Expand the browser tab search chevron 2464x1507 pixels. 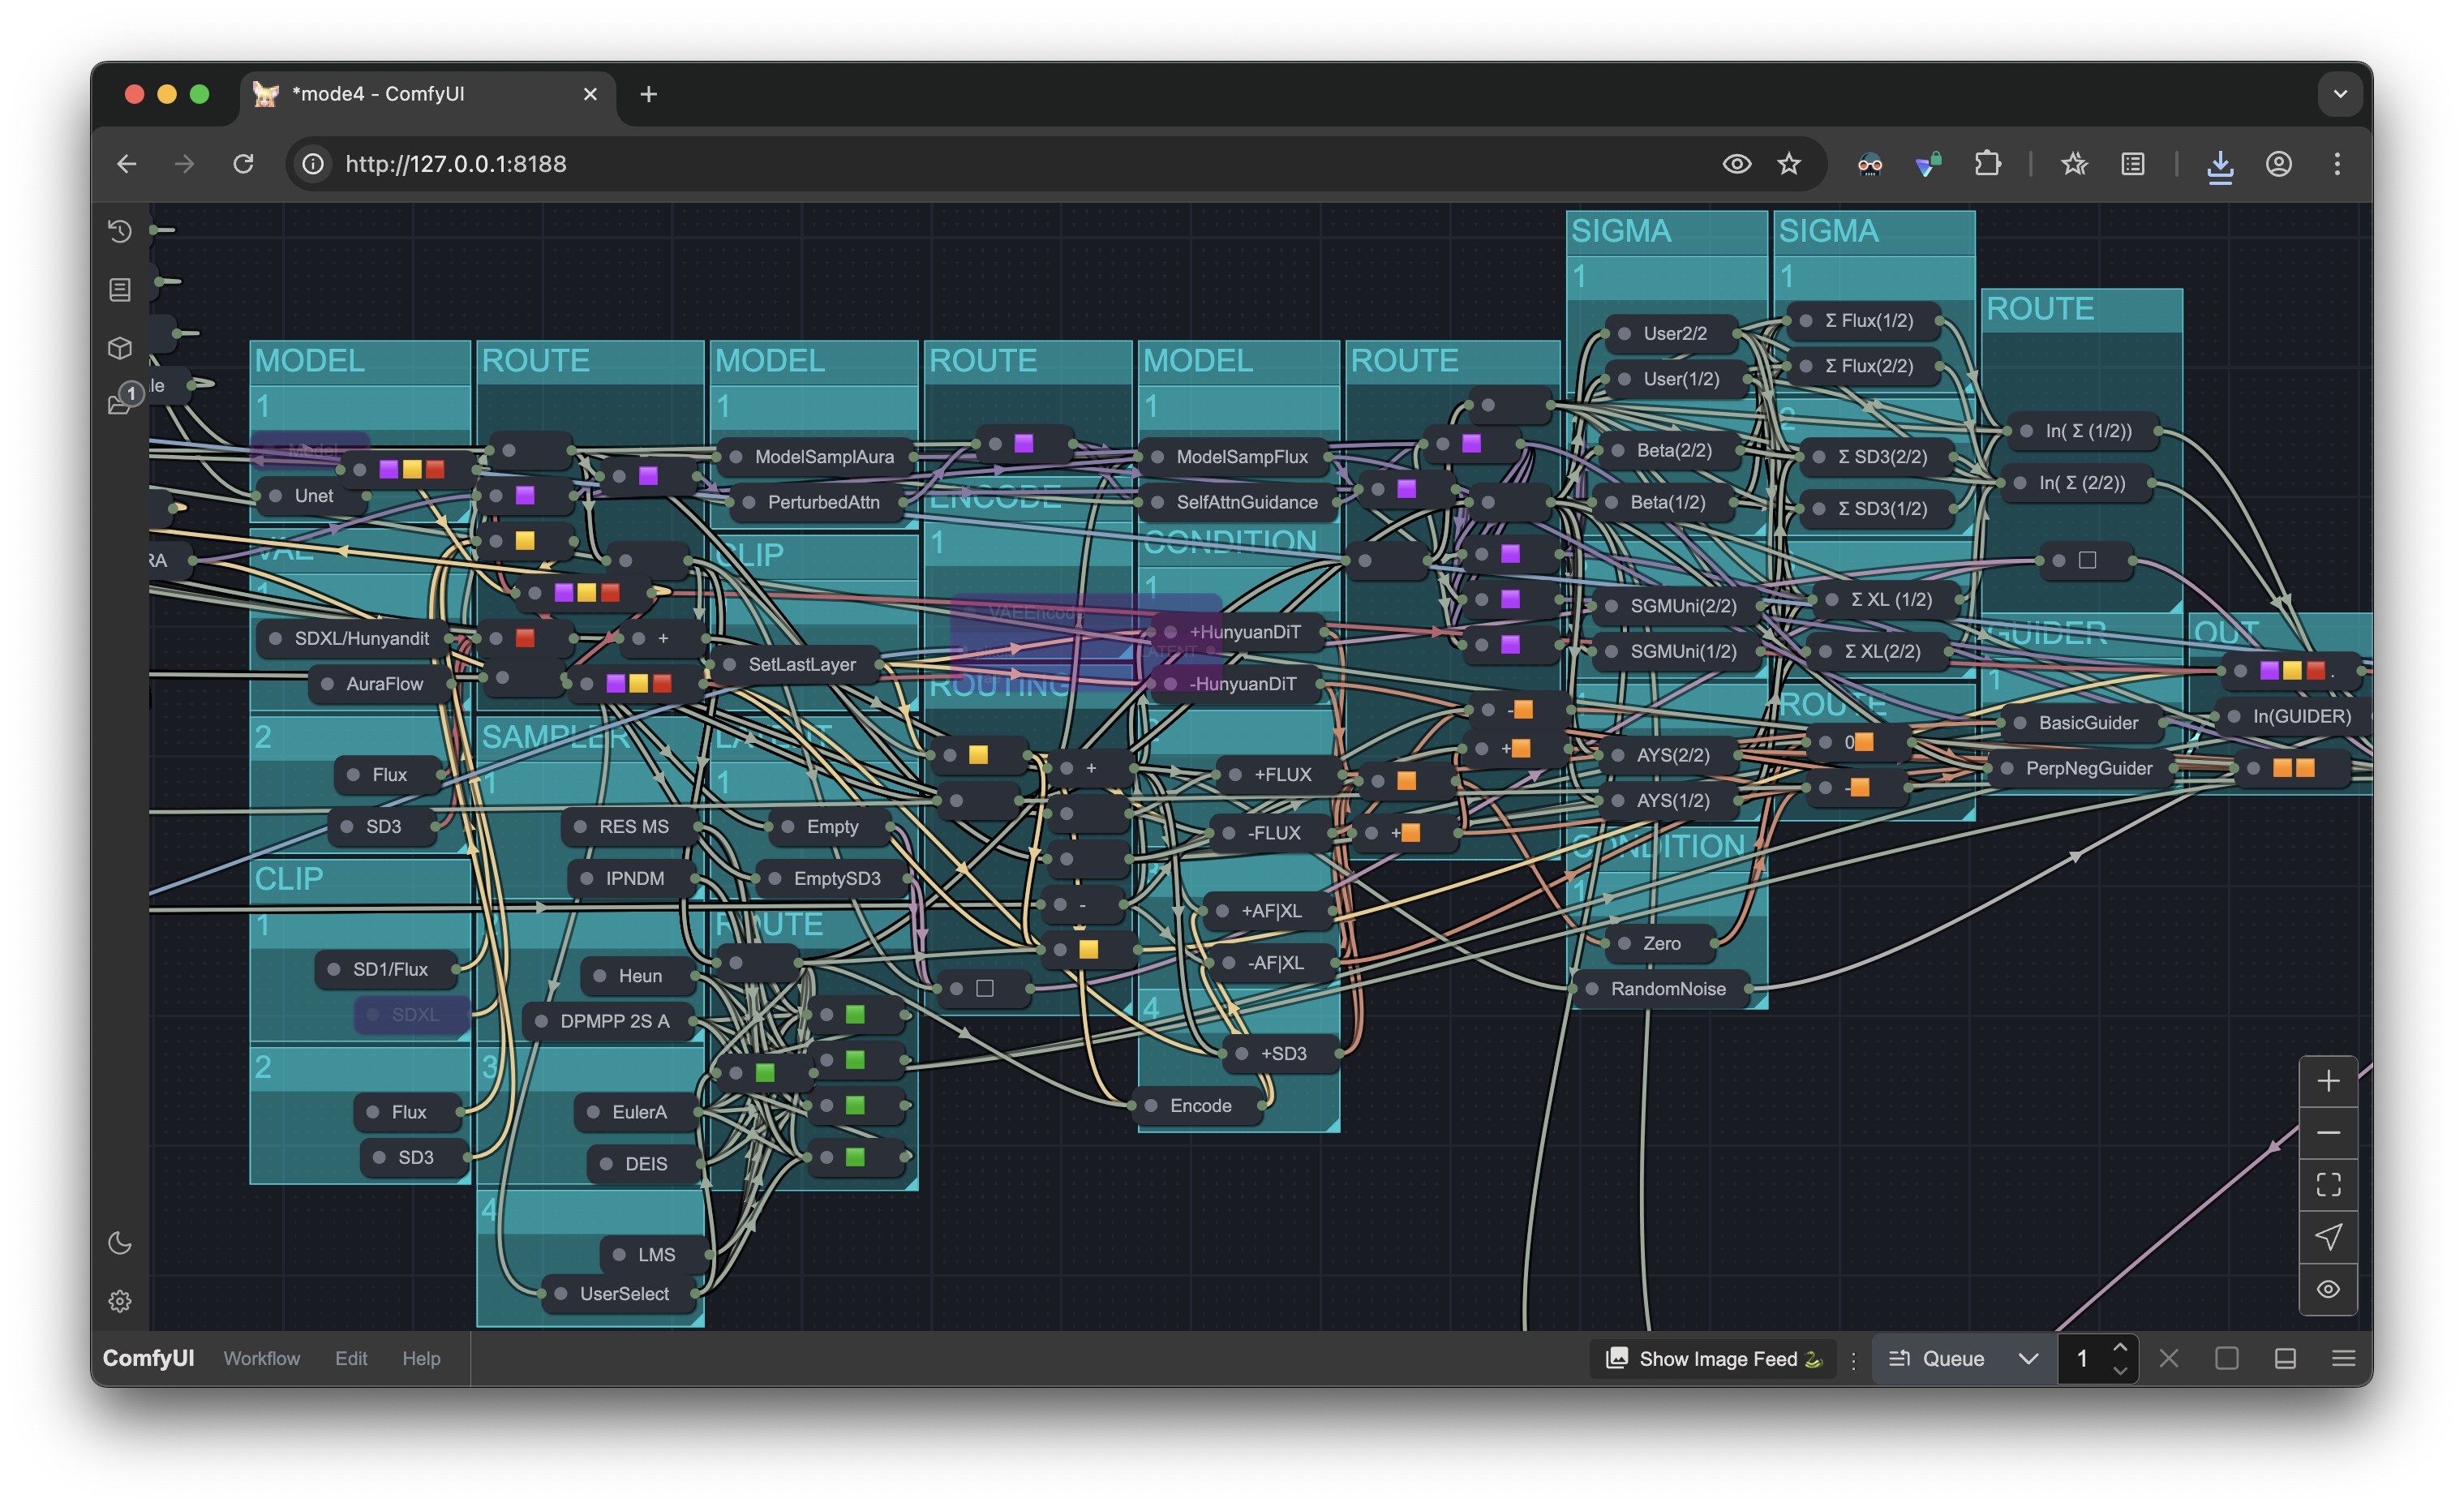pos(2340,94)
